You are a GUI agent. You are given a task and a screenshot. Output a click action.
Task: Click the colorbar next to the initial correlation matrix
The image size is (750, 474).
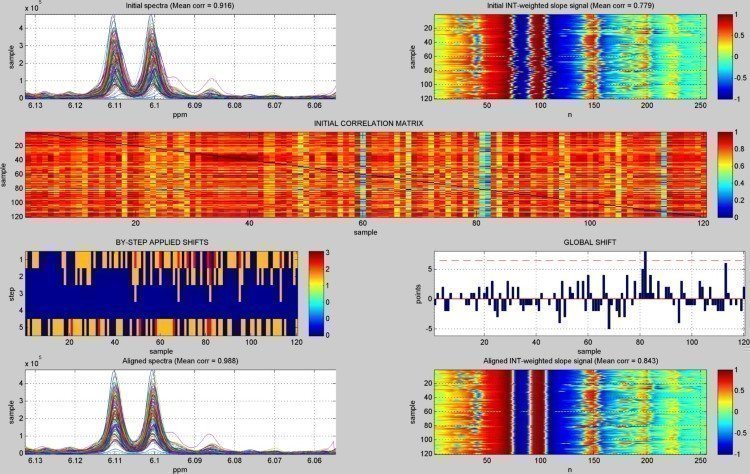tap(723, 173)
